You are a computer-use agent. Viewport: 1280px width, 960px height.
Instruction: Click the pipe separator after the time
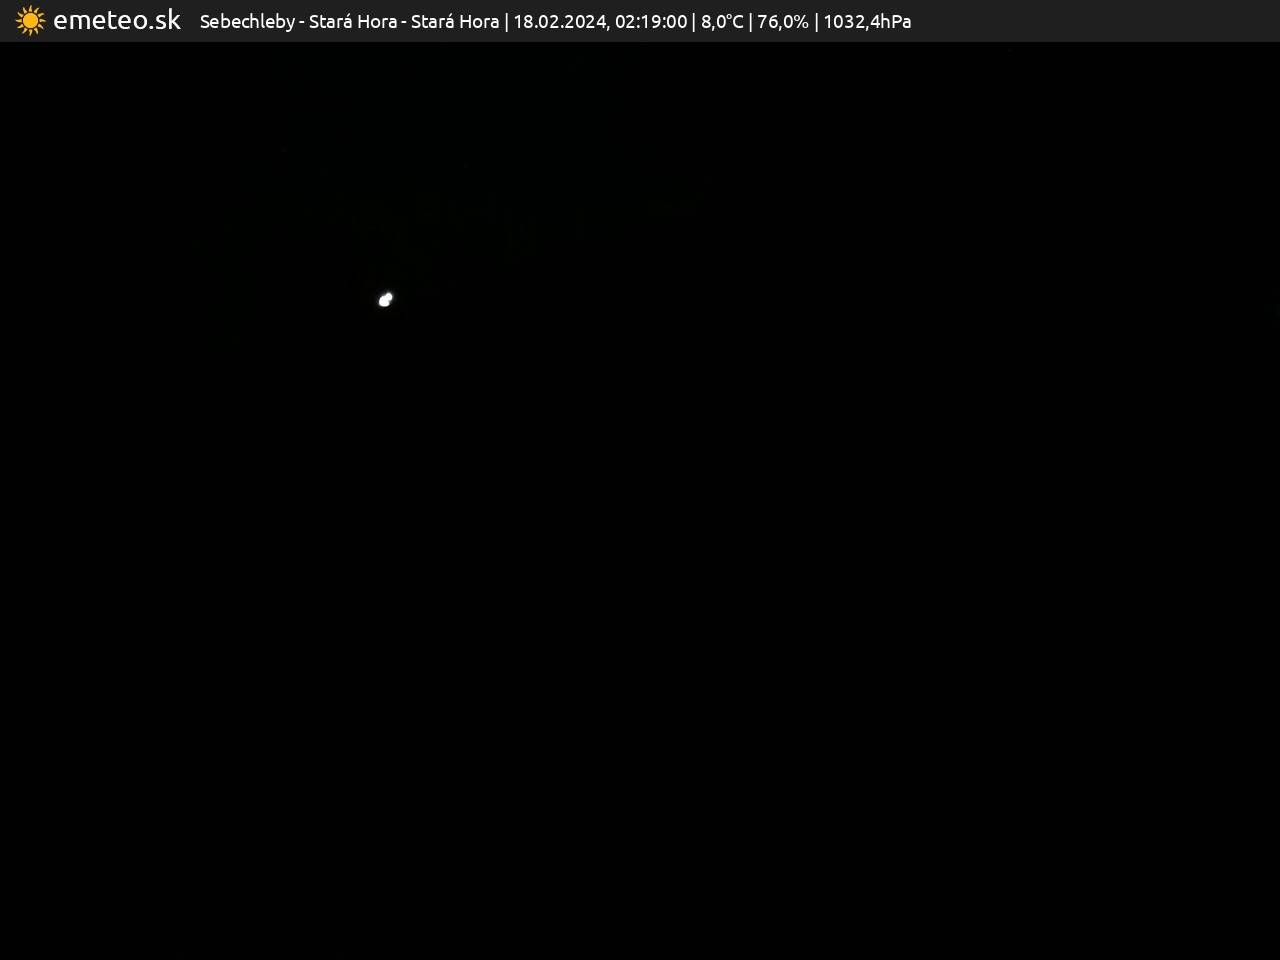694,22
